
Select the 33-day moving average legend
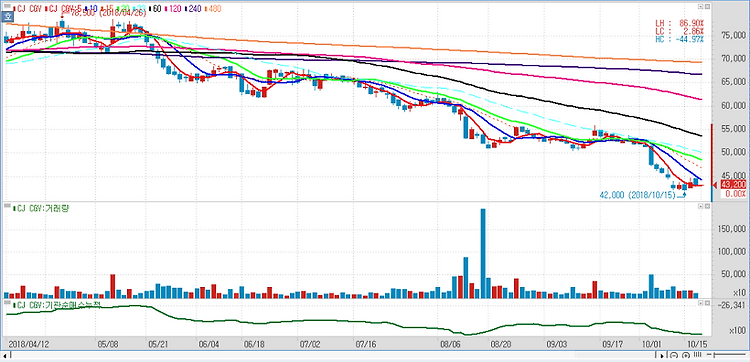click(x=139, y=9)
